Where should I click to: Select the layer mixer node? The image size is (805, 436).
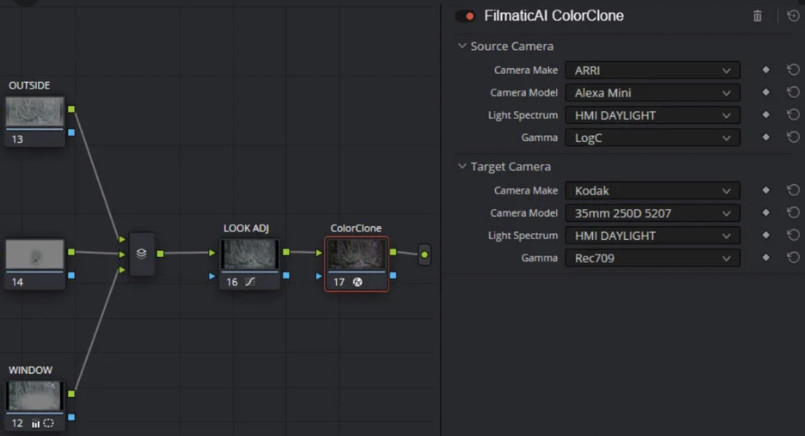142,254
